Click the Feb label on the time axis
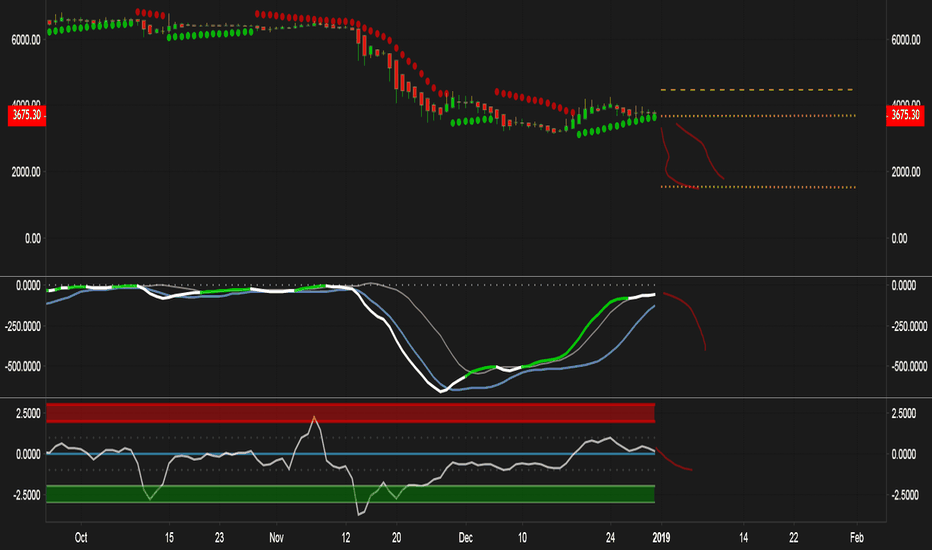The height and width of the screenshot is (550, 932). [x=857, y=538]
